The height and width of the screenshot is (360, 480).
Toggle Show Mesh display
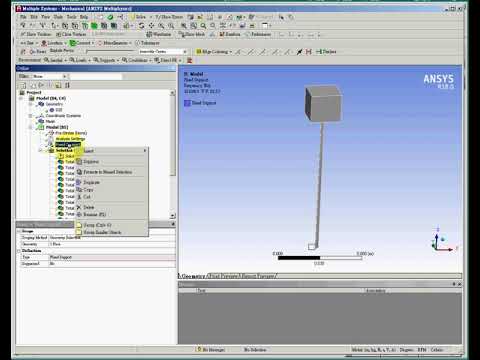coord(192,34)
